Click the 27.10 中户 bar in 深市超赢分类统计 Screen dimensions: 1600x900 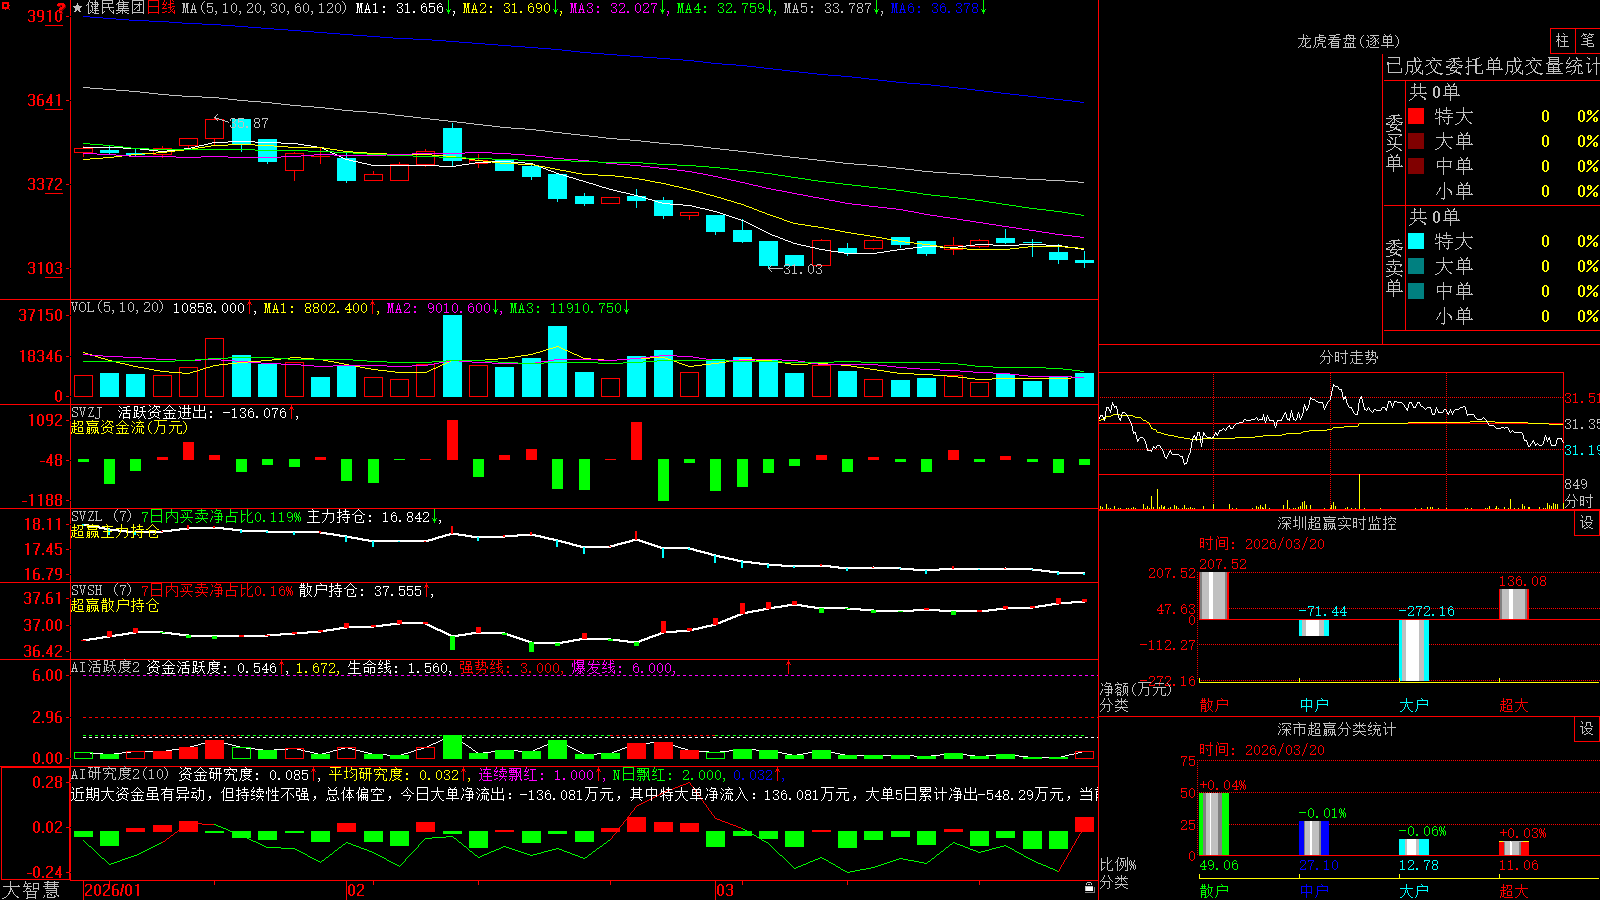pos(1314,838)
